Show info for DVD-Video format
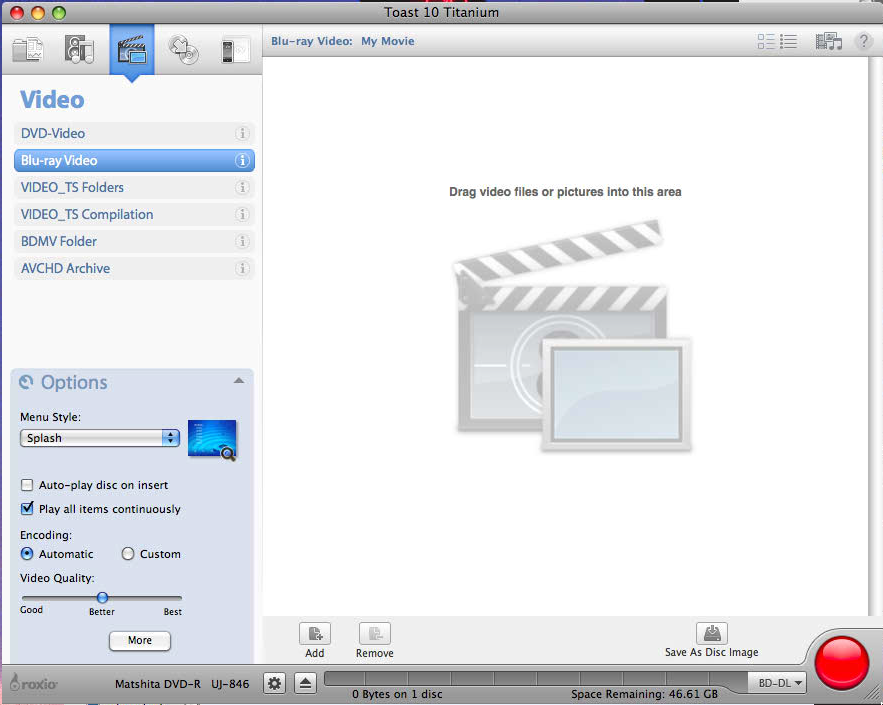 click(242, 133)
